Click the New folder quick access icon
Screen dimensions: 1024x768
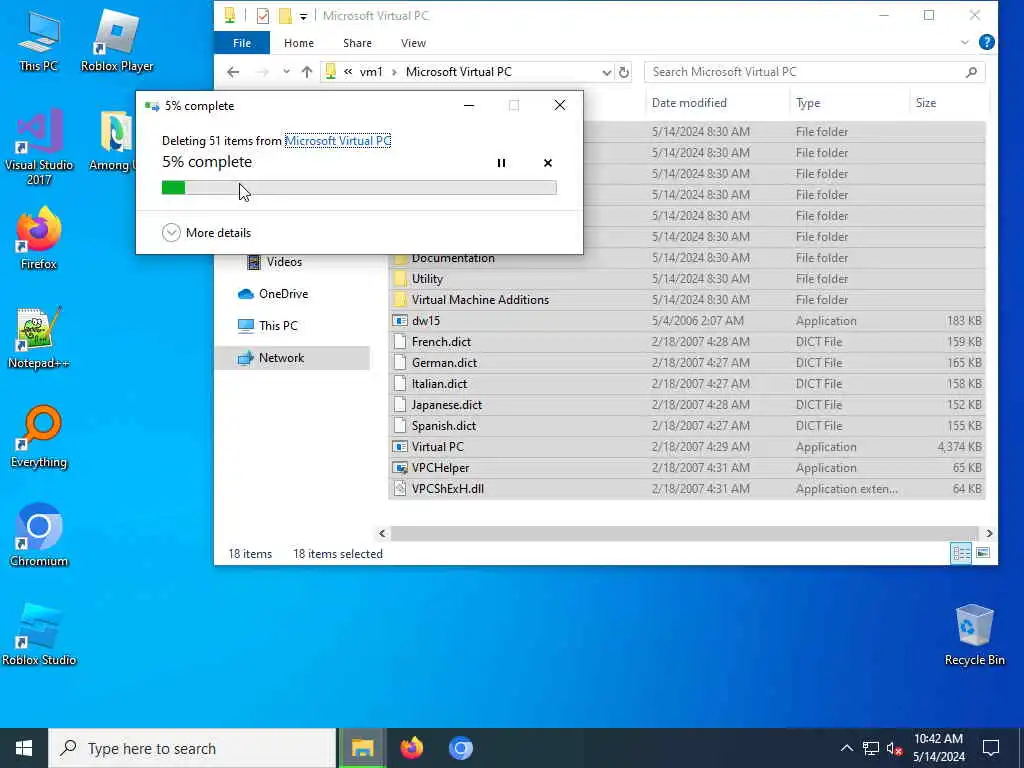pos(285,16)
